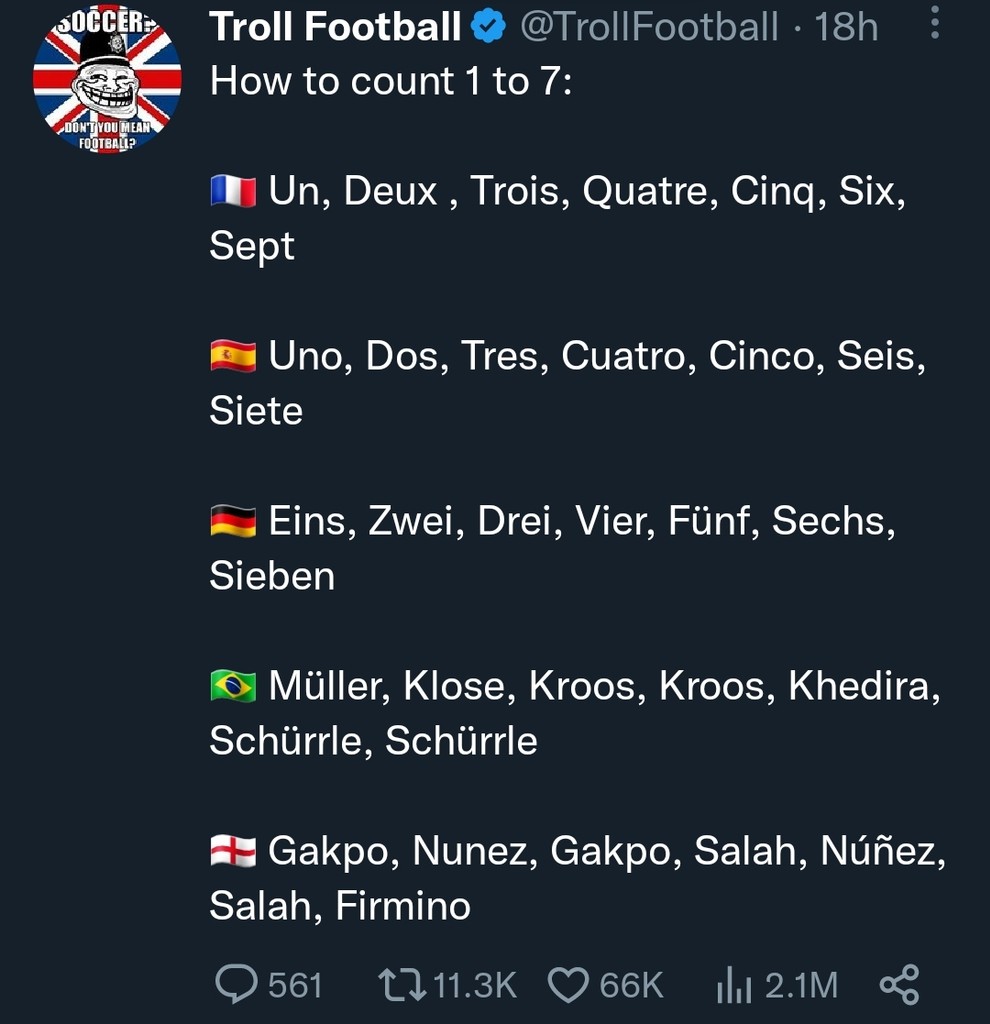Image resolution: width=990 pixels, height=1024 pixels.
Task: Click the 561 replies count
Action: point(296,986)
